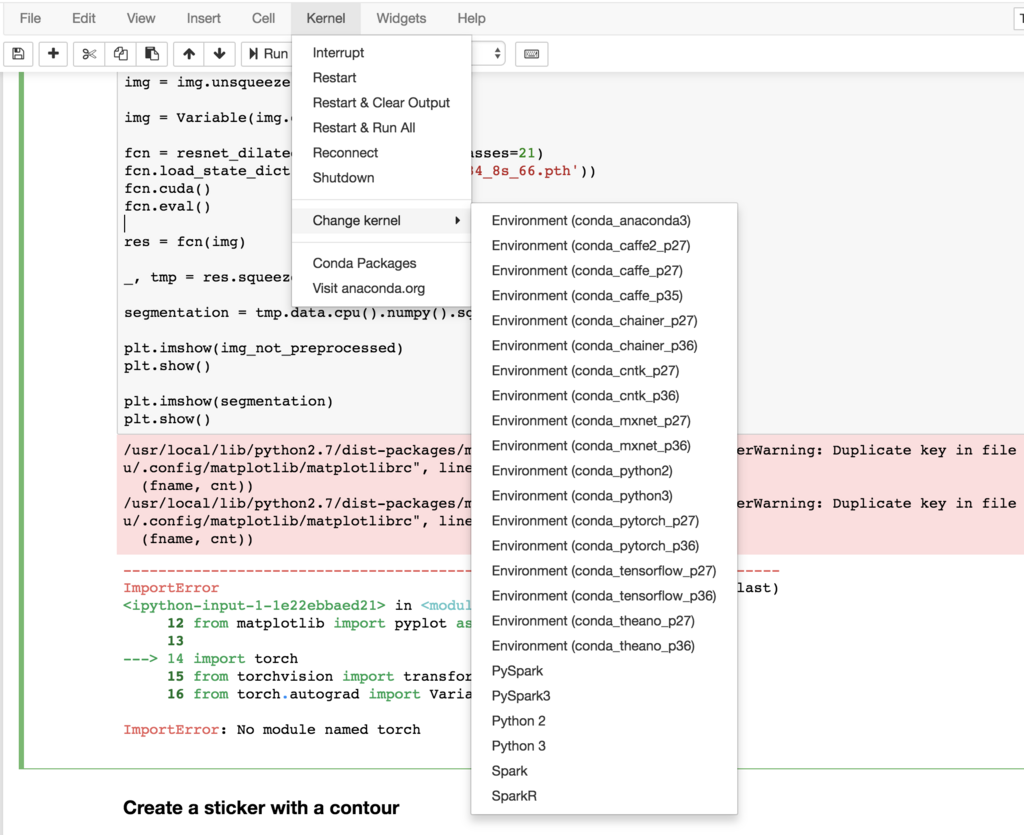Switch kernel to PySpark
The image size is (1024, 835).
[x=604, y=671]
